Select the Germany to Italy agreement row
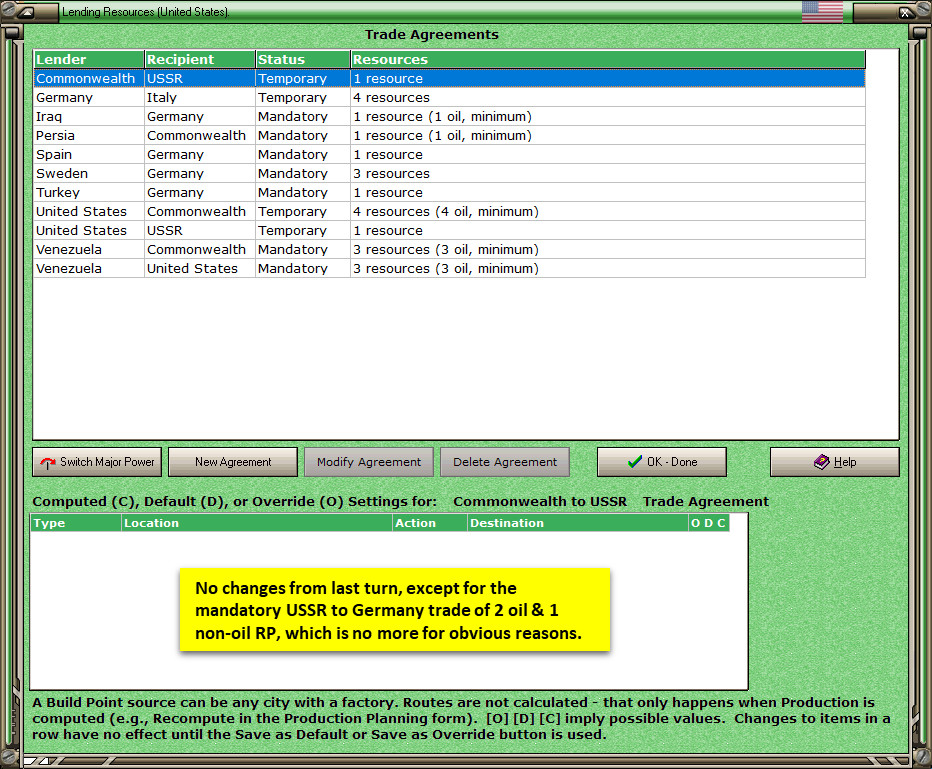Viewport: 932px width, 769px height. coord(449,97)
